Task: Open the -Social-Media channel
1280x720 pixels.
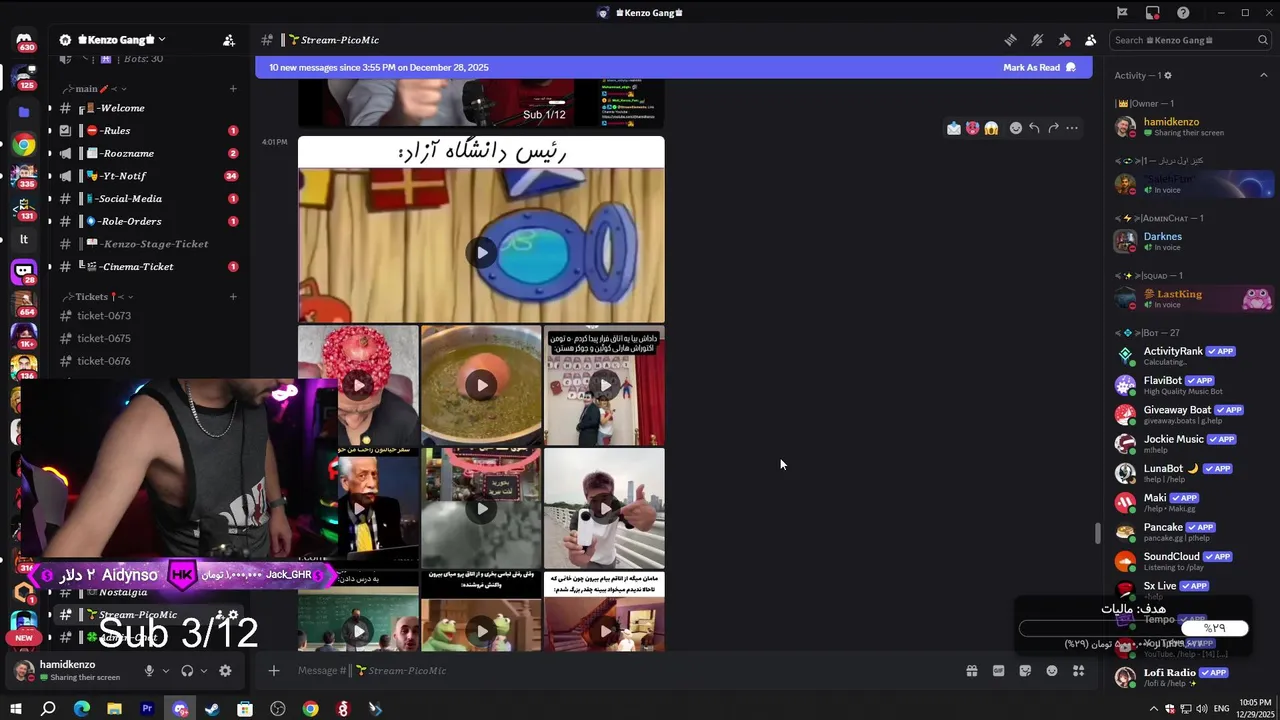Action: pyautogui.click(x=147, y=199)
